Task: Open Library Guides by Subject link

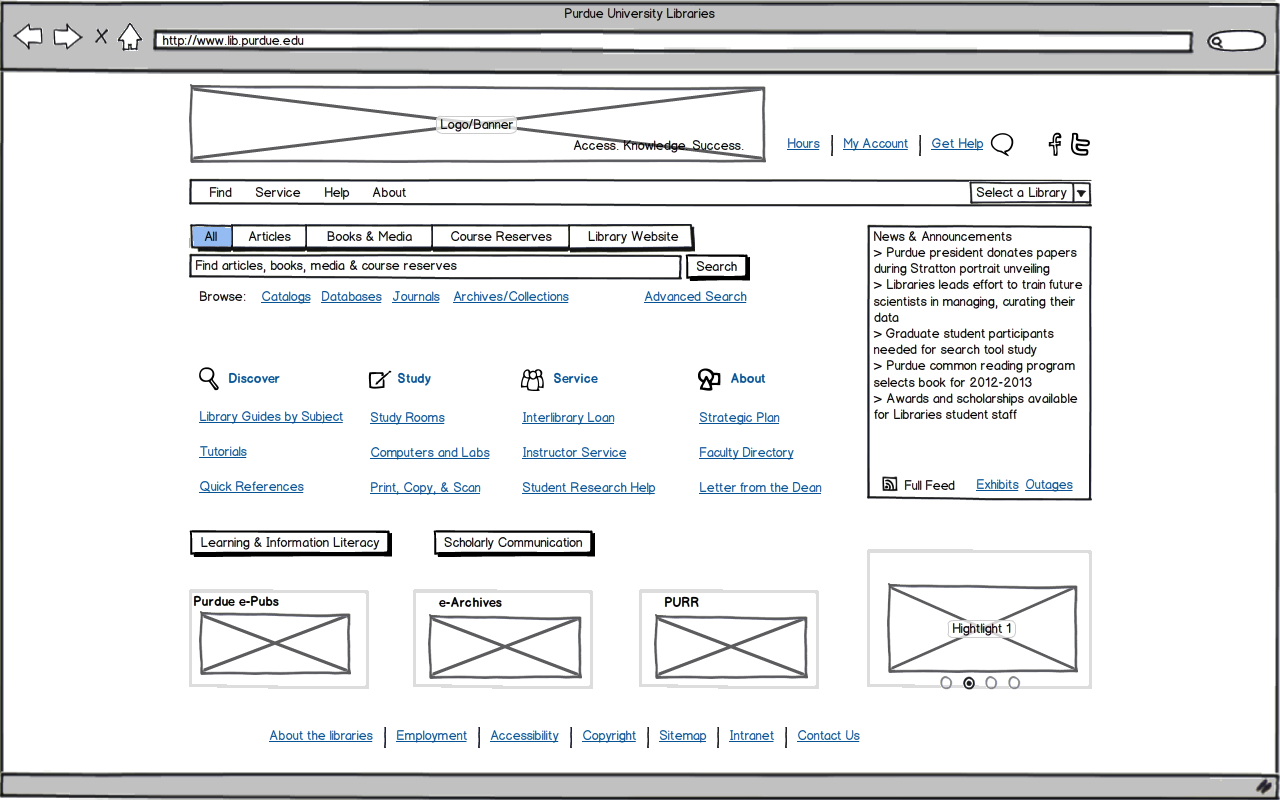Action: (271, 417)
